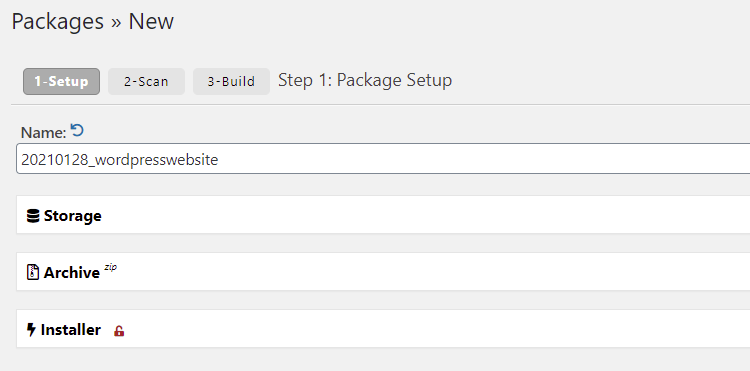Click the zip format superscript label

(x=110, y=267)
